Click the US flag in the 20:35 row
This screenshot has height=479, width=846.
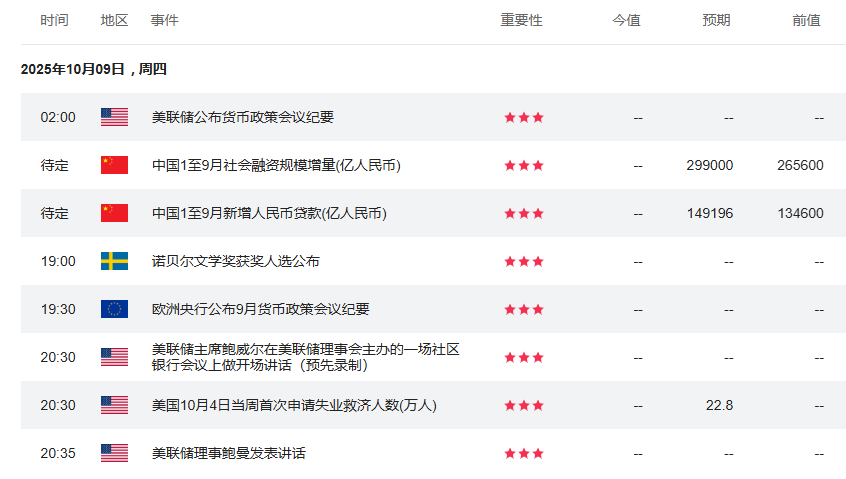pyautogui.click(x=114, y=453)
